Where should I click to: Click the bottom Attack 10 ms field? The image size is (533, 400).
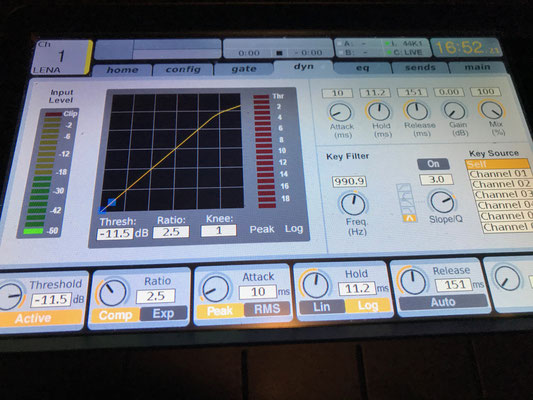pyautogui.click(x=258, y=292)
